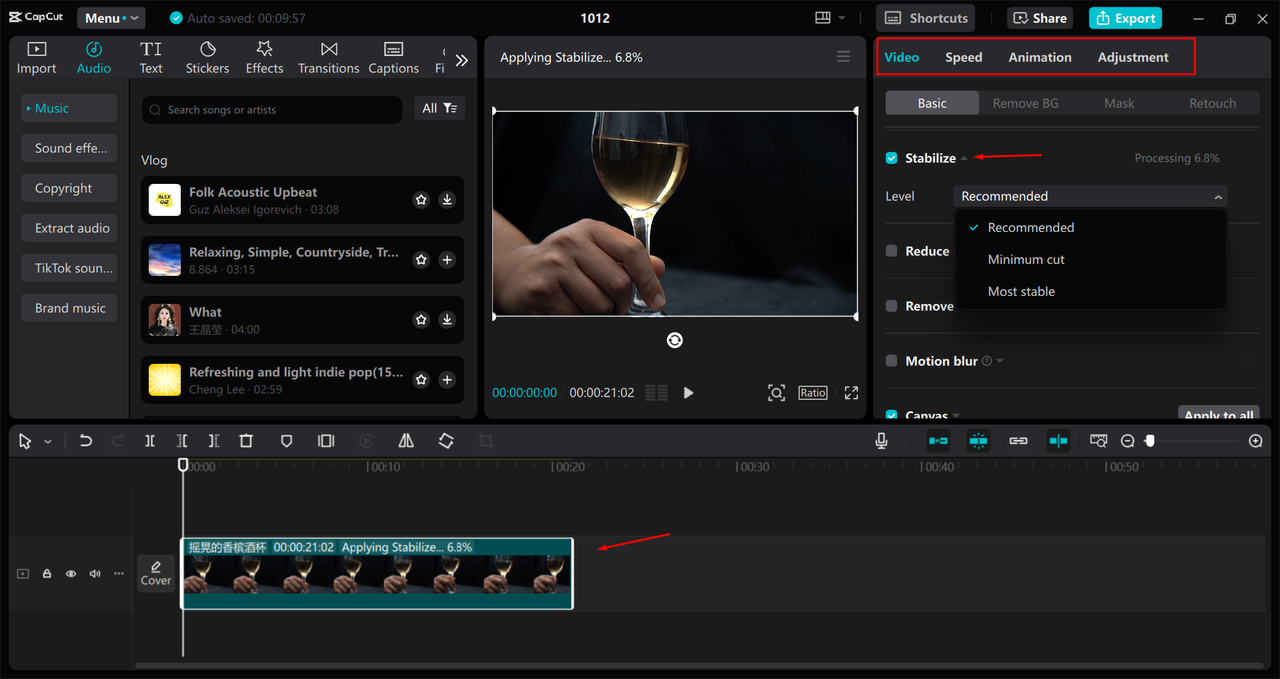Click the rotate handle below the preview

tap(675, 340)
